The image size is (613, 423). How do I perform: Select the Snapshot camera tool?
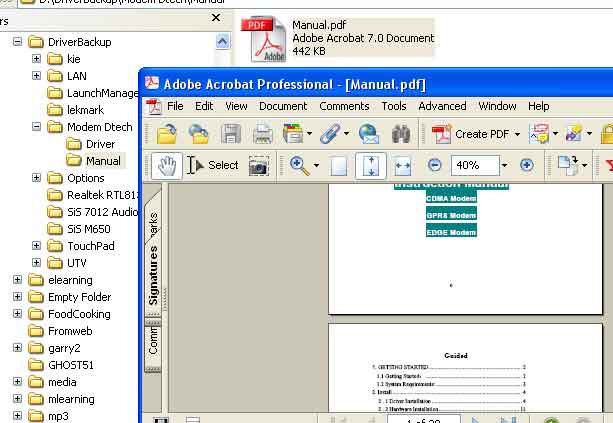click(x=258, y=166)
